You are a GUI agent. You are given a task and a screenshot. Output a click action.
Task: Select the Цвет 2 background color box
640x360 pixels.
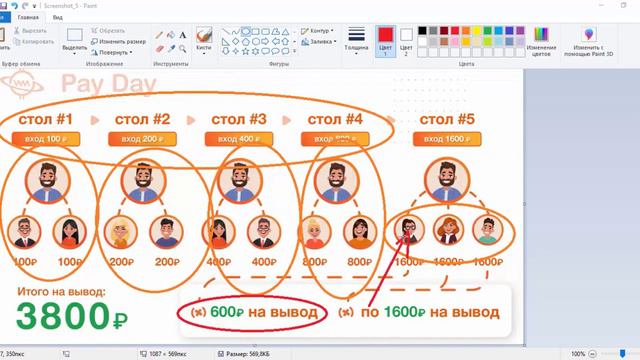[406, 41]
